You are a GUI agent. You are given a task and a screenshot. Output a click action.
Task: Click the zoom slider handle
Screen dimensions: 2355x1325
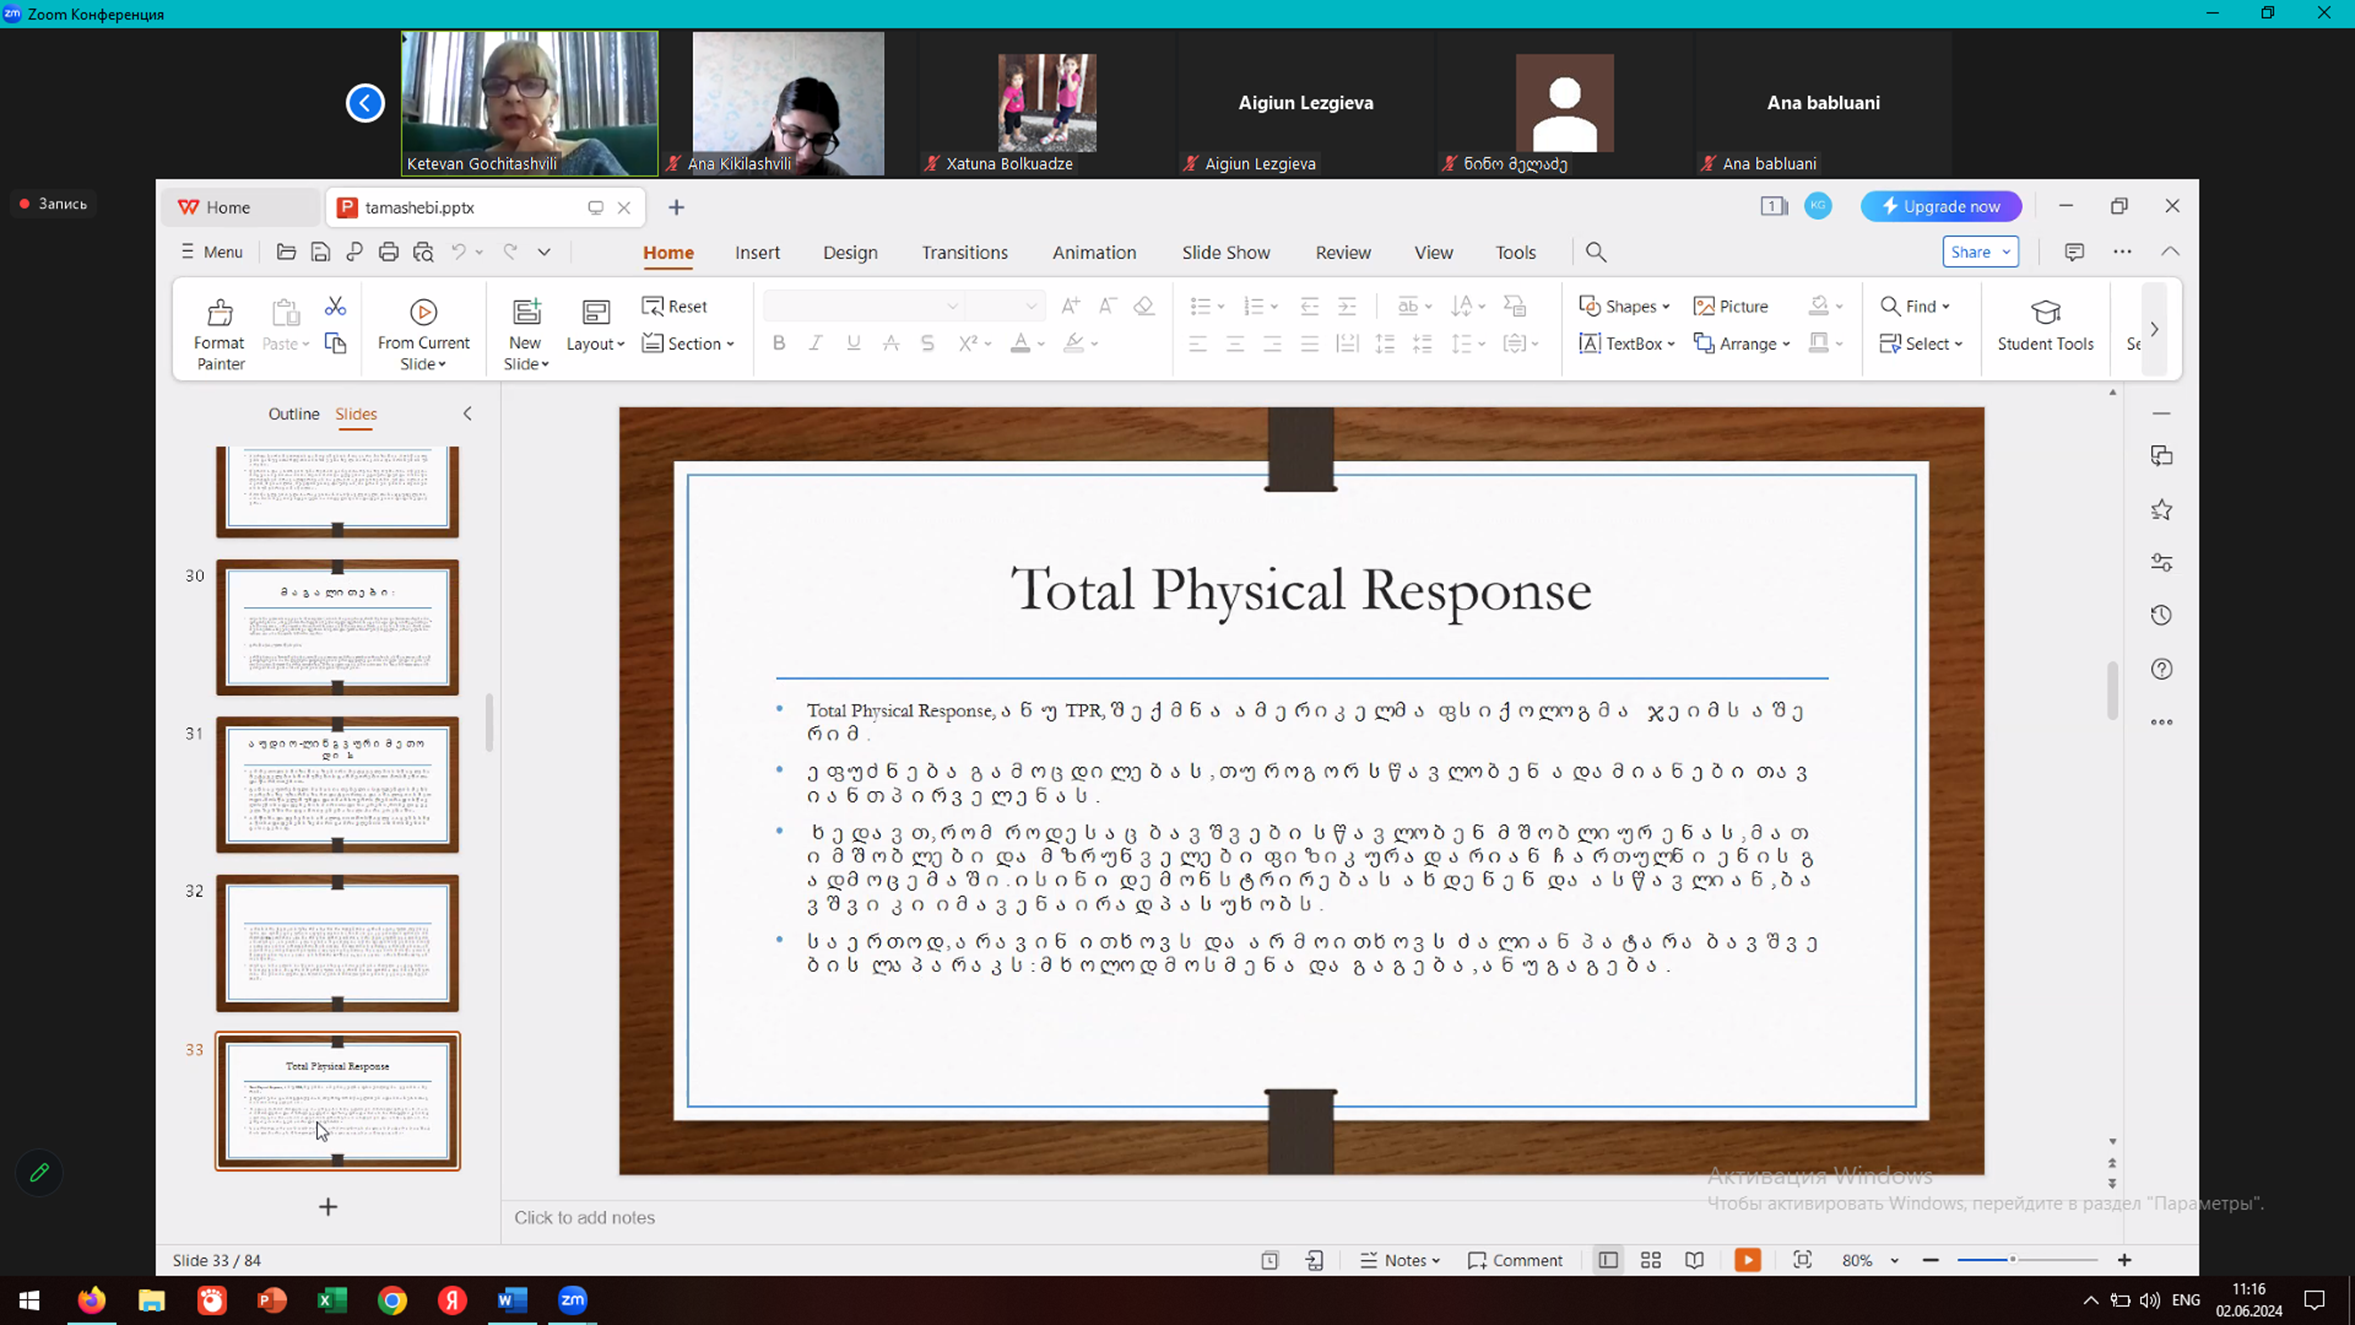tap(2012, 1260)
